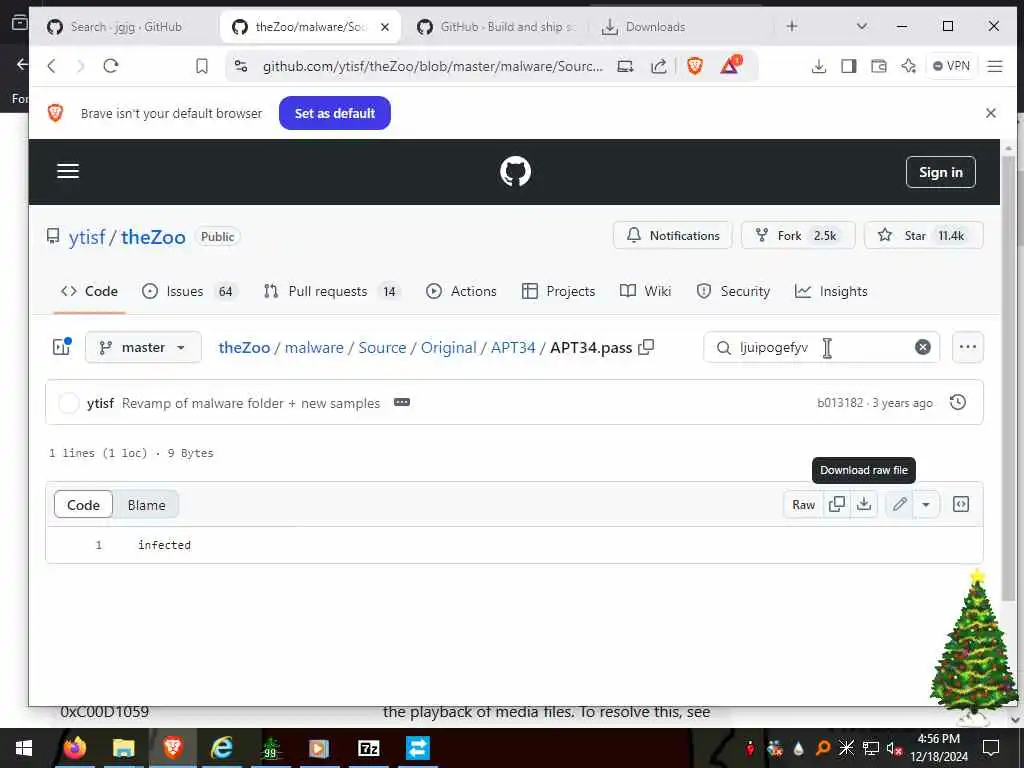The height and width of the screenshot is (768, 1024).
Task: Download the raw APT34.pass file
Action: (864, 504)
